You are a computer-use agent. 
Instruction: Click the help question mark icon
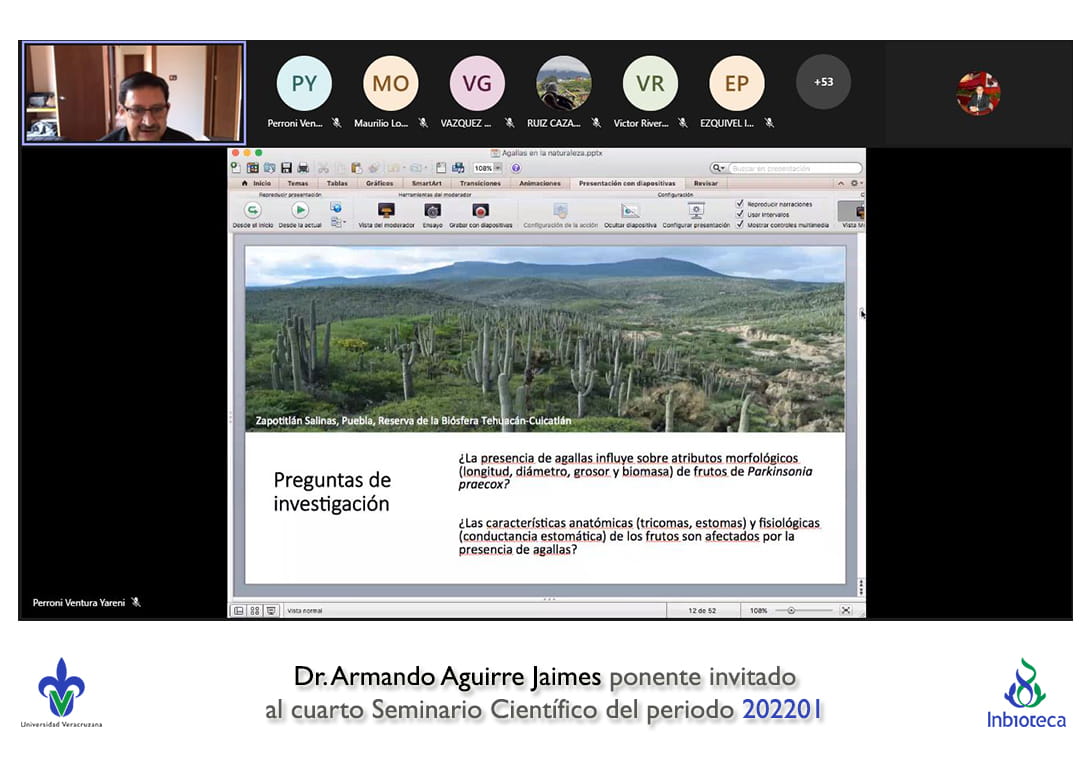pos(516,168)
